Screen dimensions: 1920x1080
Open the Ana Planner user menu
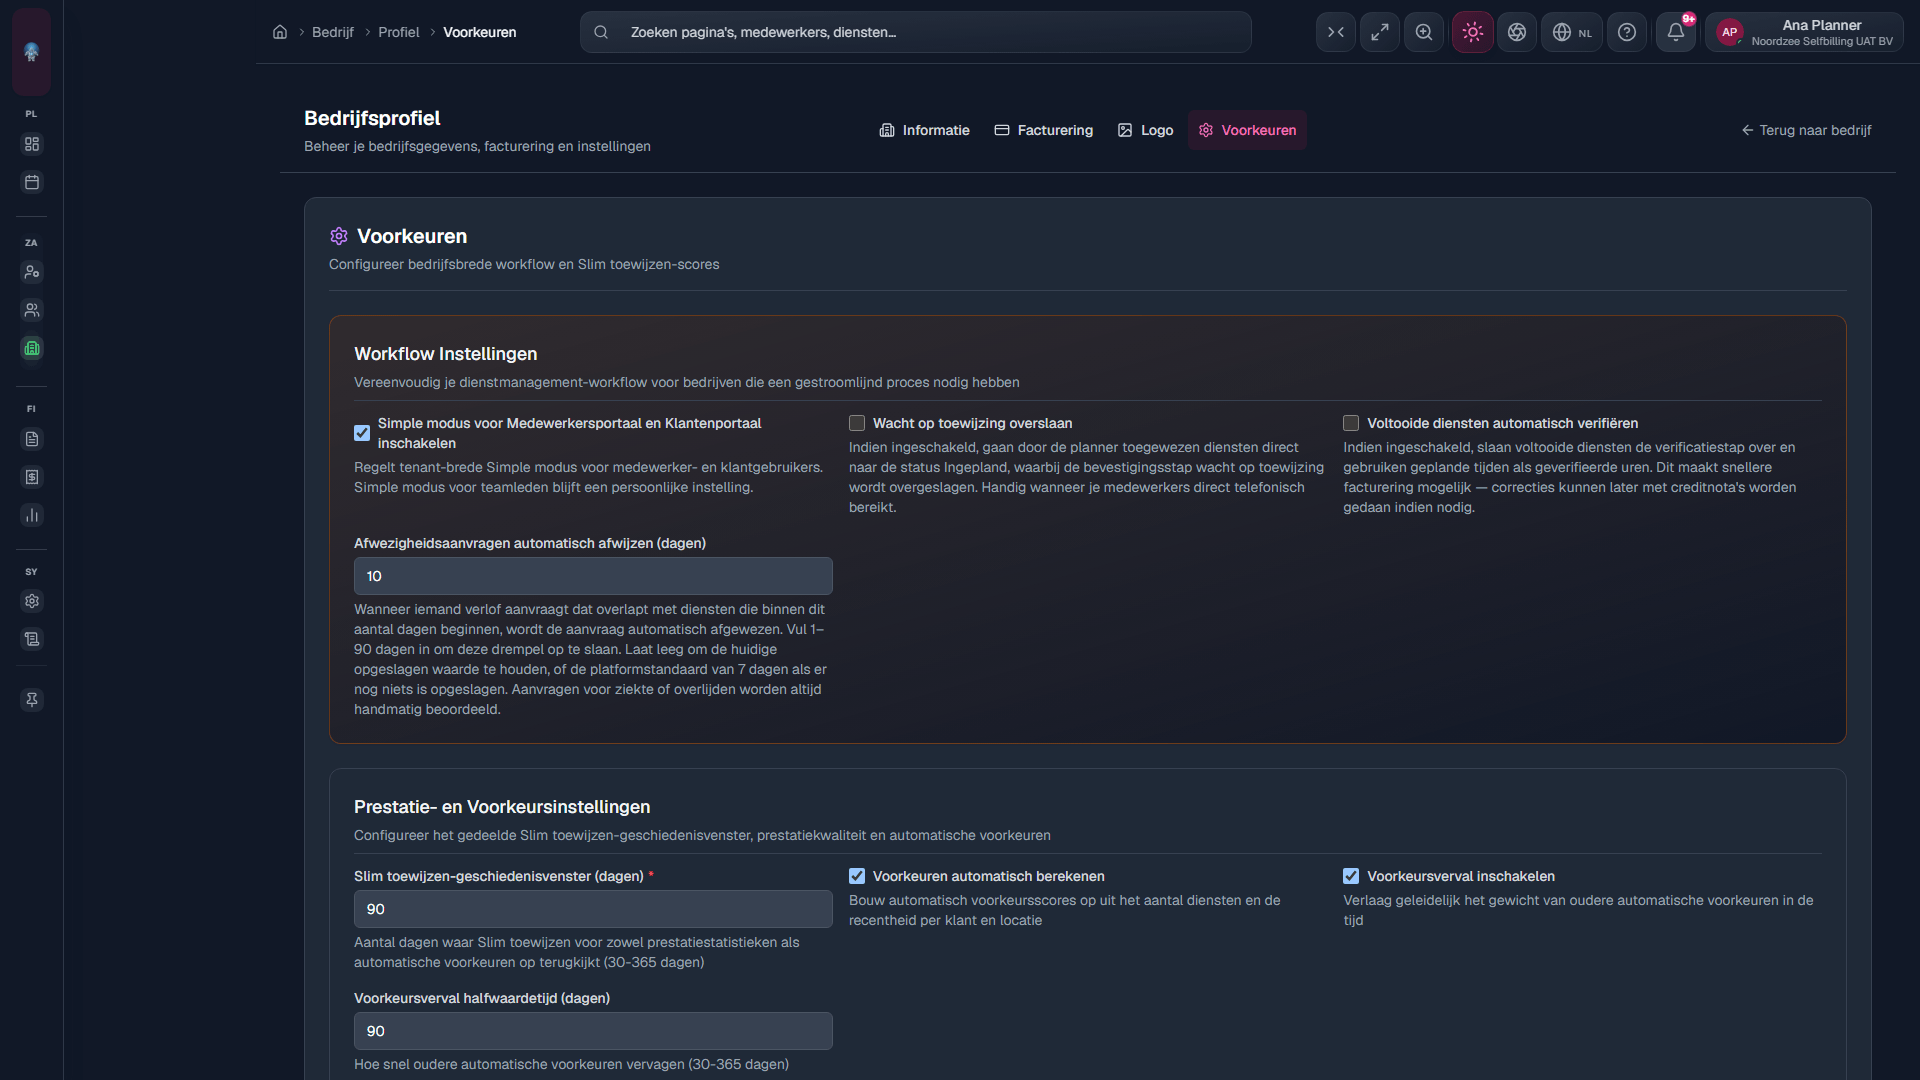pyautogui.click(x=1804, y=32)
